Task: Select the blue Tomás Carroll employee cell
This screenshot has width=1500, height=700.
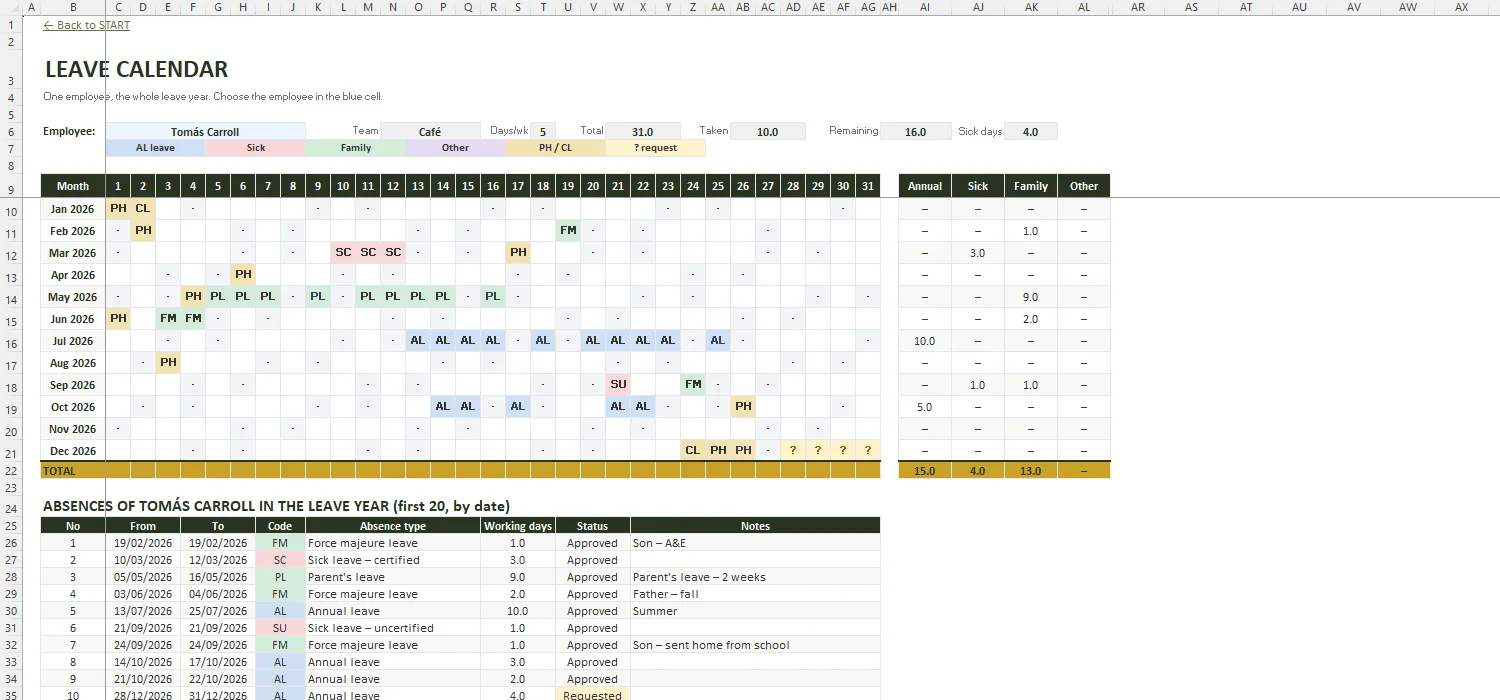Action: [205, 132]
